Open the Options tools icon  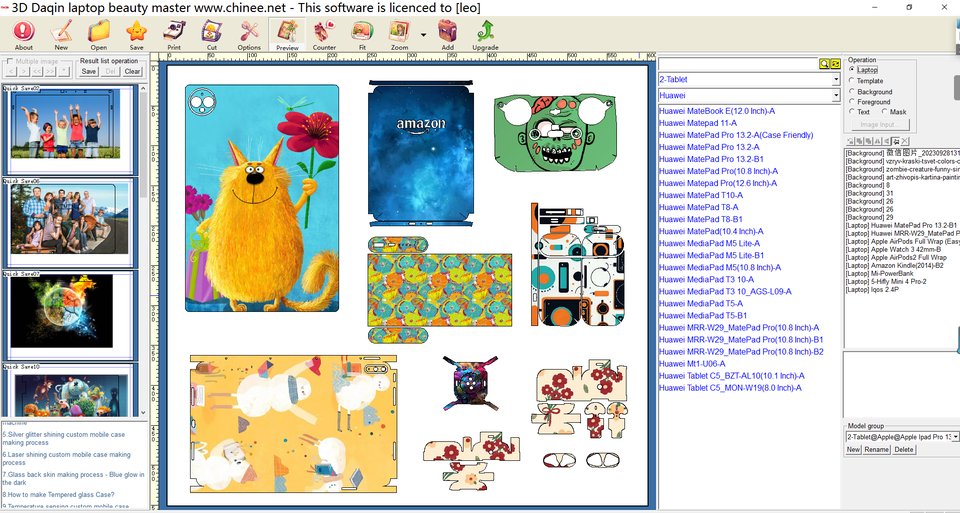coord(249,34)
